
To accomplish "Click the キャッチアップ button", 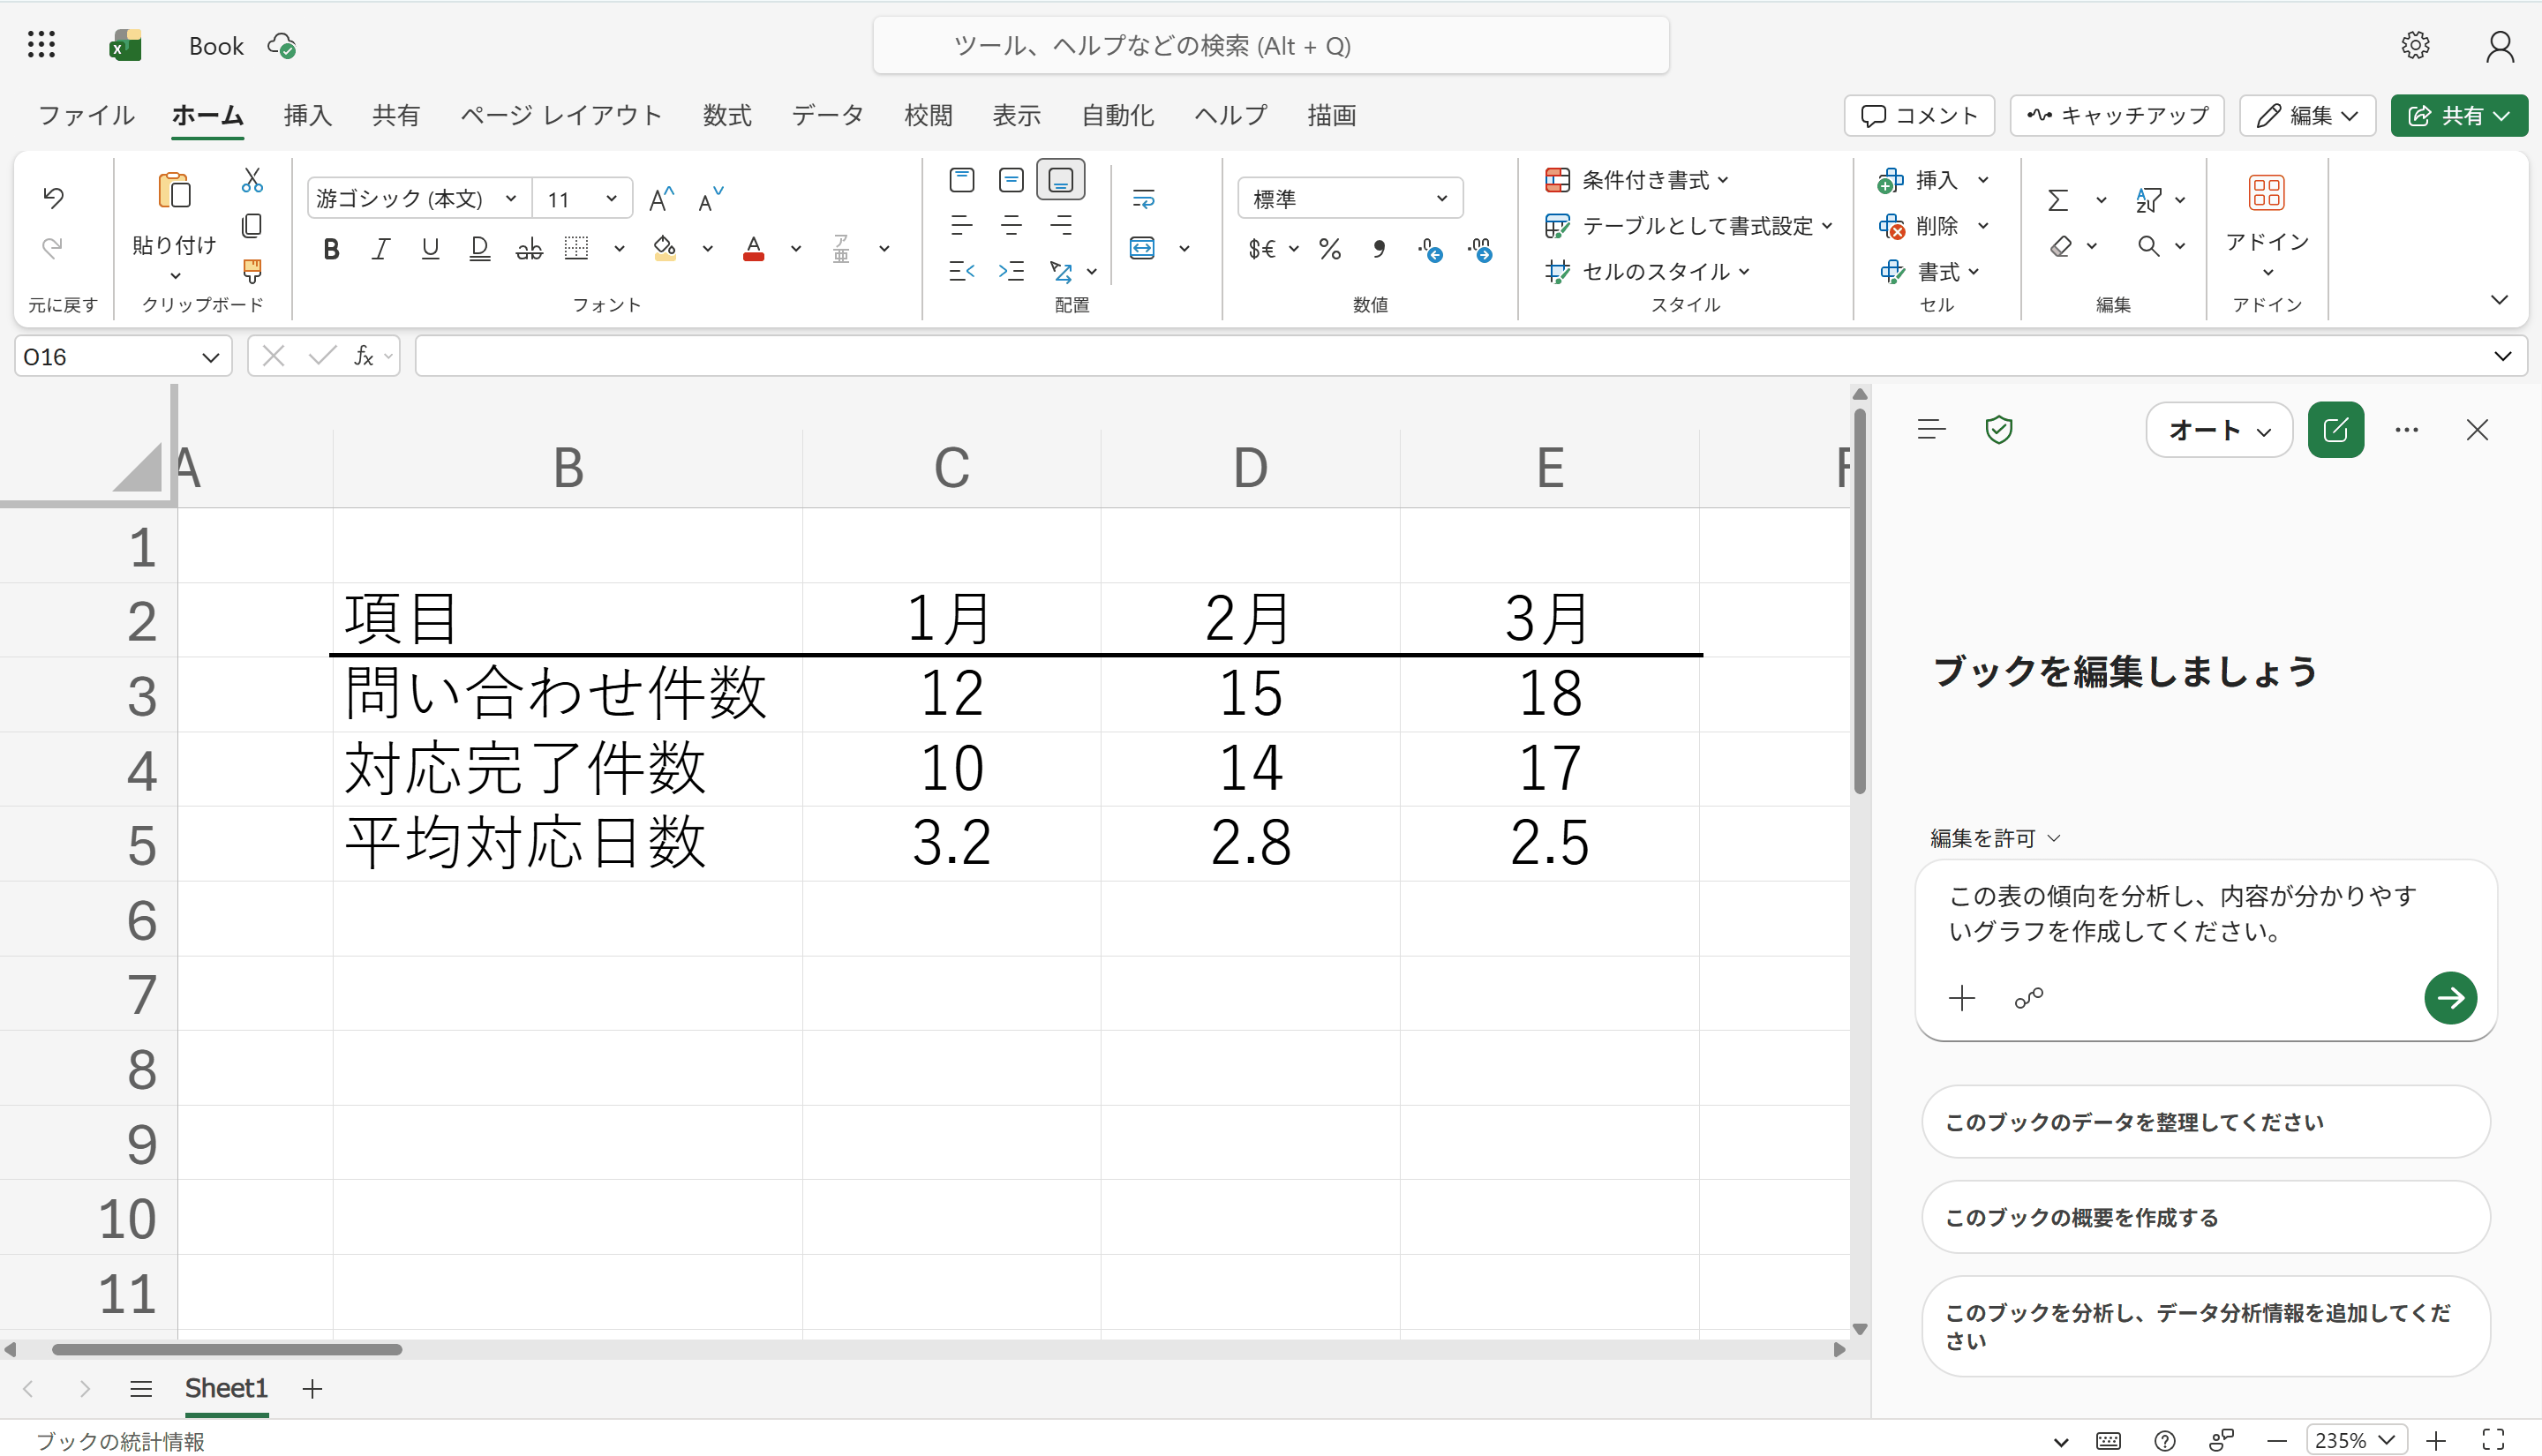I will pyautogui.click(x=2116, y=115).
